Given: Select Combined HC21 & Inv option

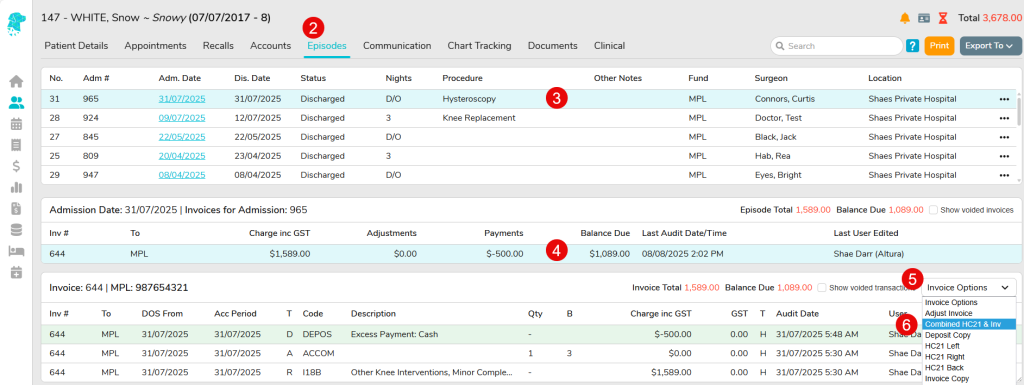Looking at the screenshot, I should 968,324.
